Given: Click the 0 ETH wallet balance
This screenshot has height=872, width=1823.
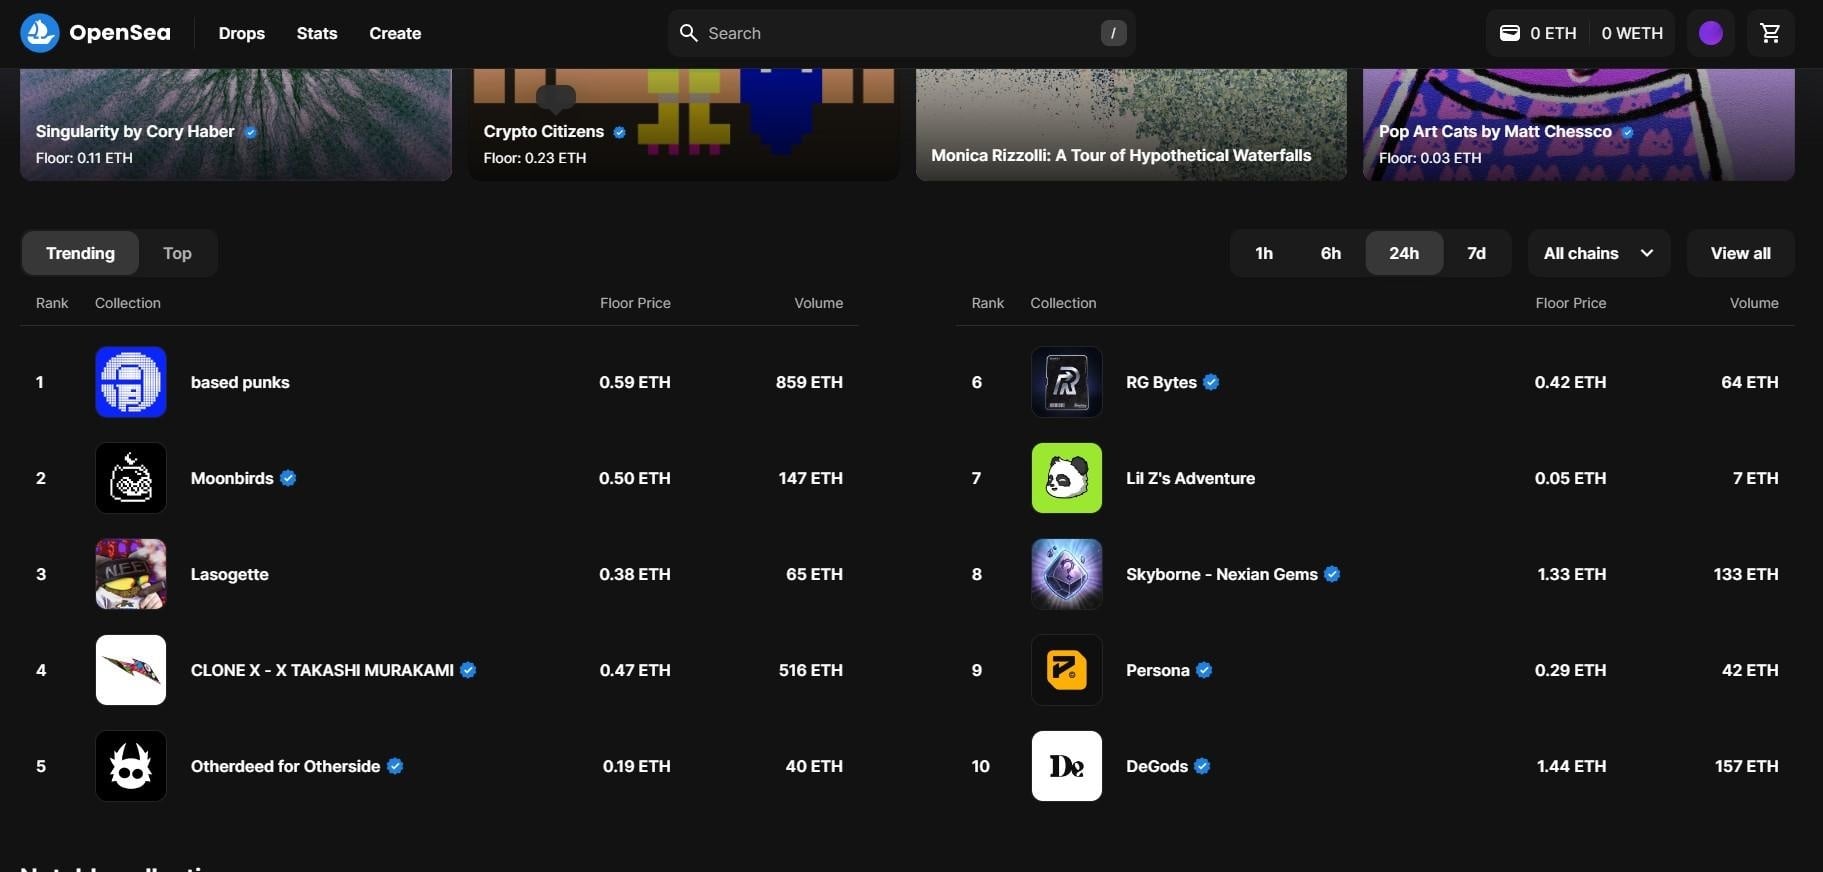Looking at the screenshot, I should 1553,33.
